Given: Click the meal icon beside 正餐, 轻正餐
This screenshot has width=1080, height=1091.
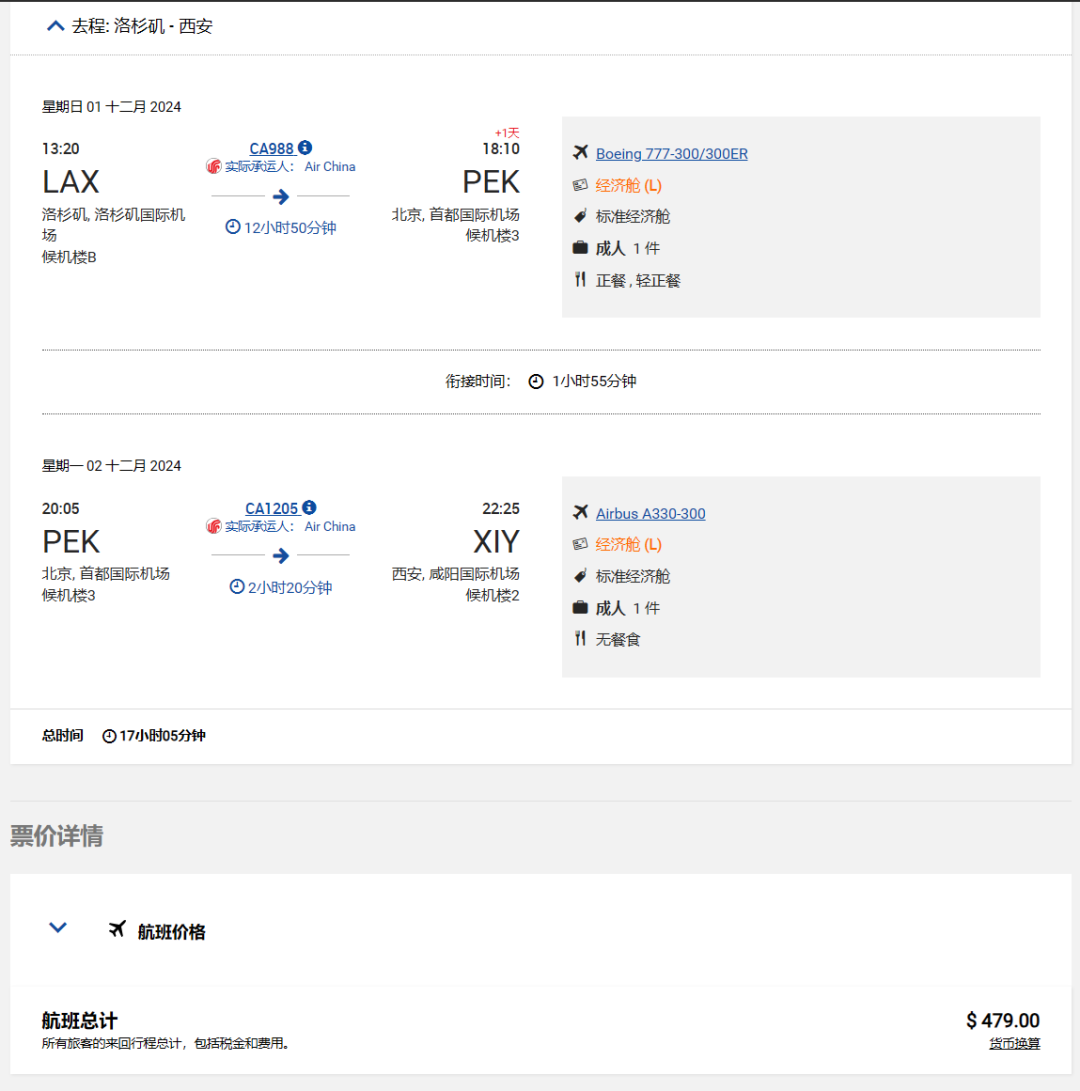Looking at the screenshot, I should click(580, 280).
